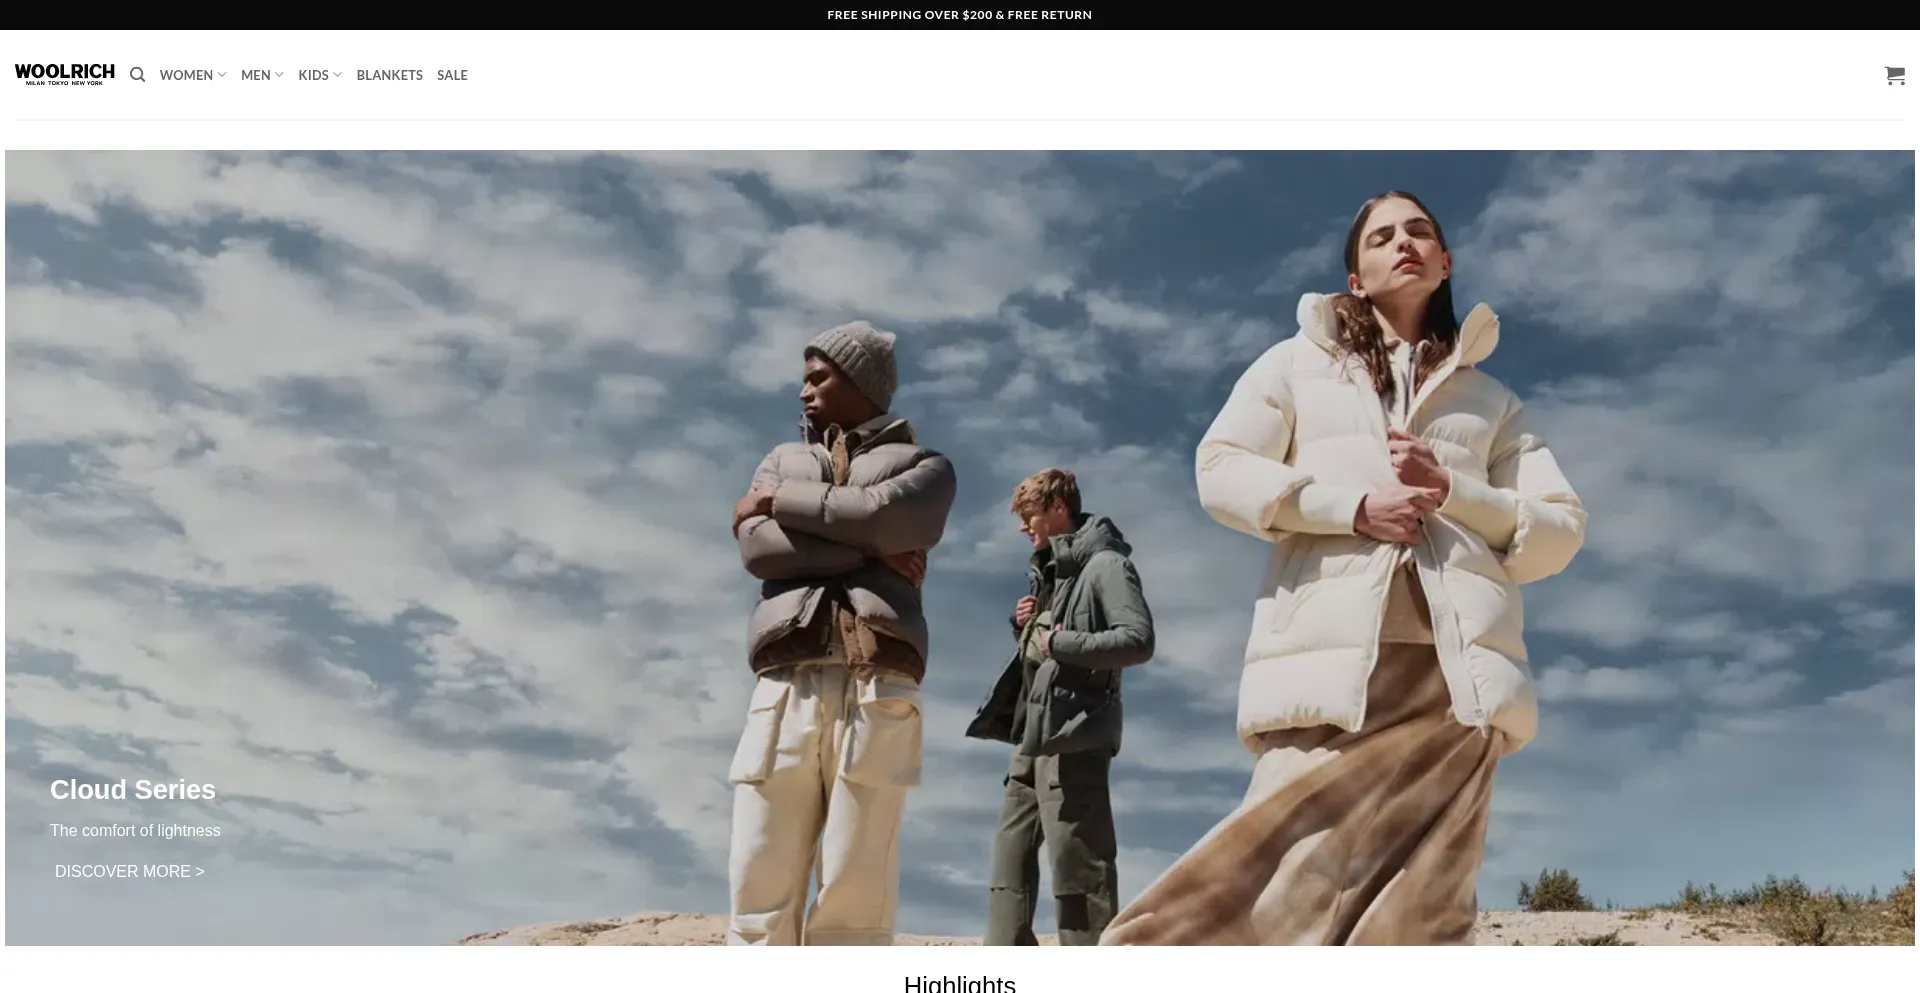The image size is (1920, 993).
Task: Click the DISCOVER MORE > link
Action: [130, 871]
